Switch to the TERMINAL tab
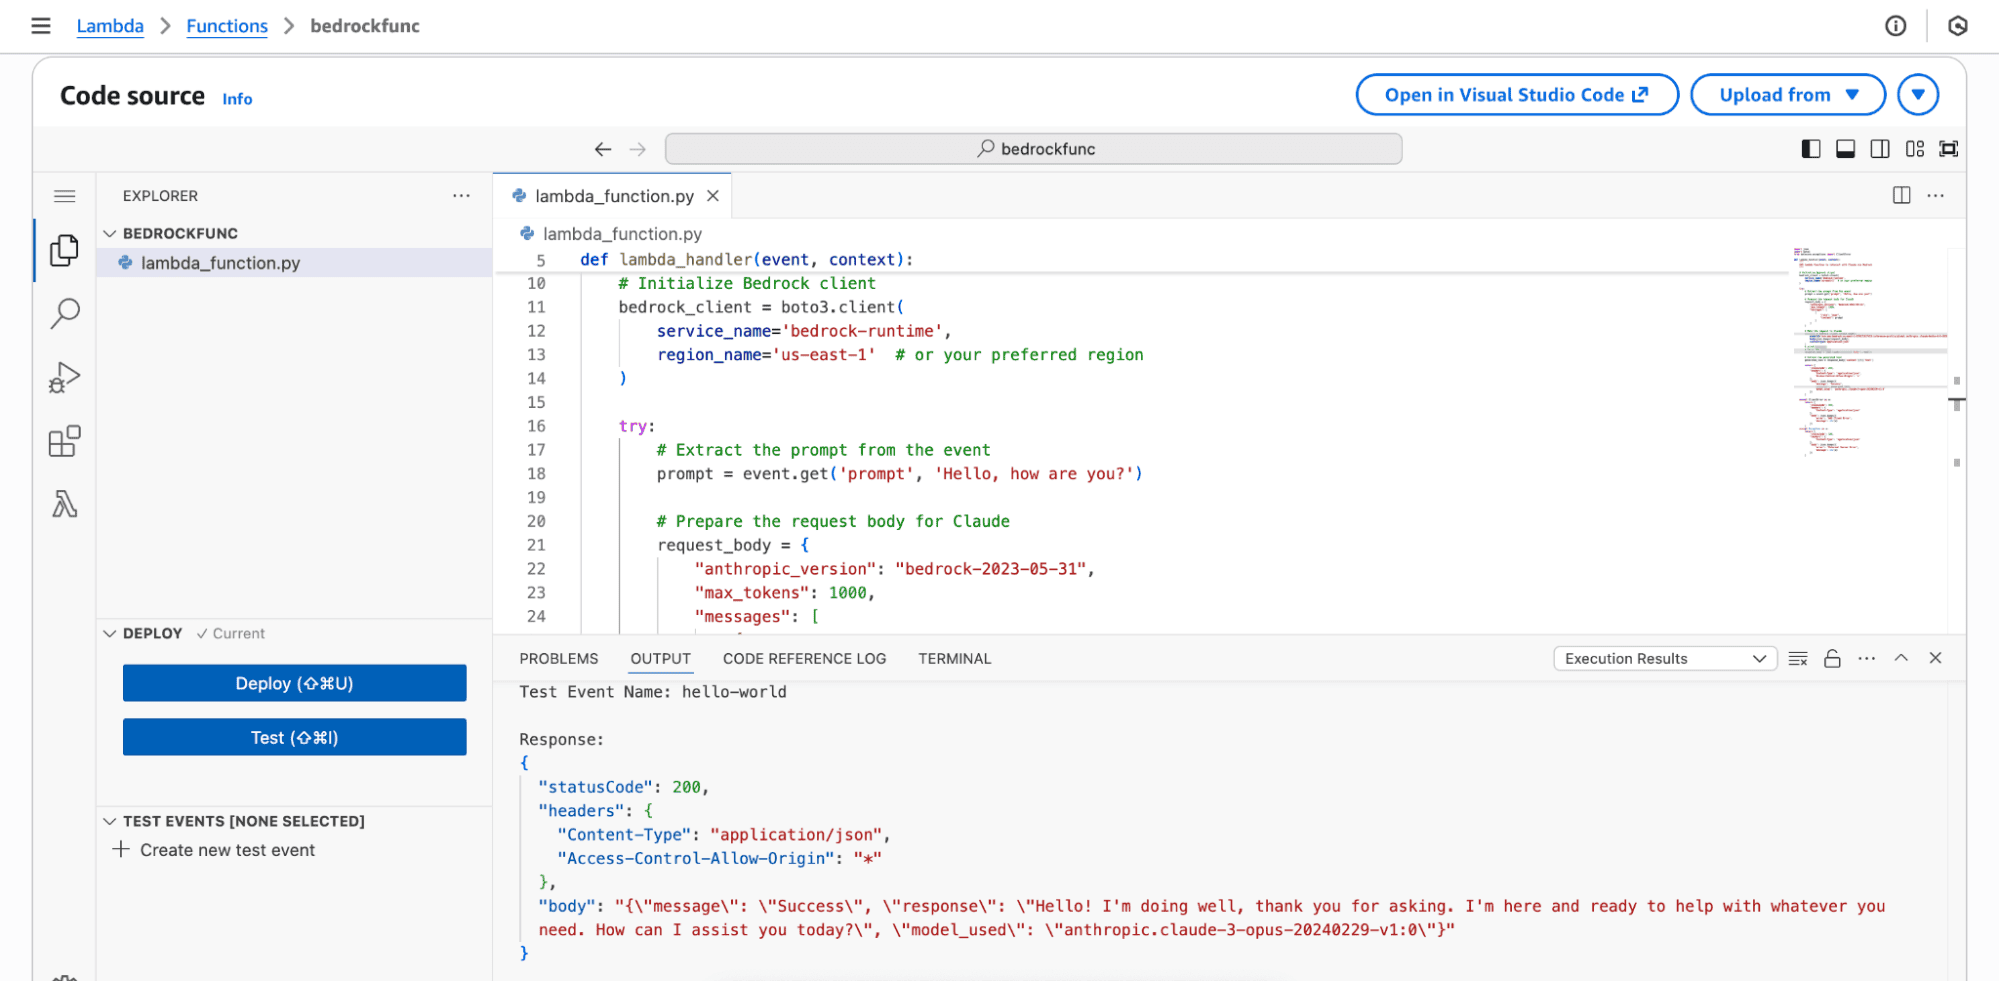The image size is (1999, 981). [954, 658]
